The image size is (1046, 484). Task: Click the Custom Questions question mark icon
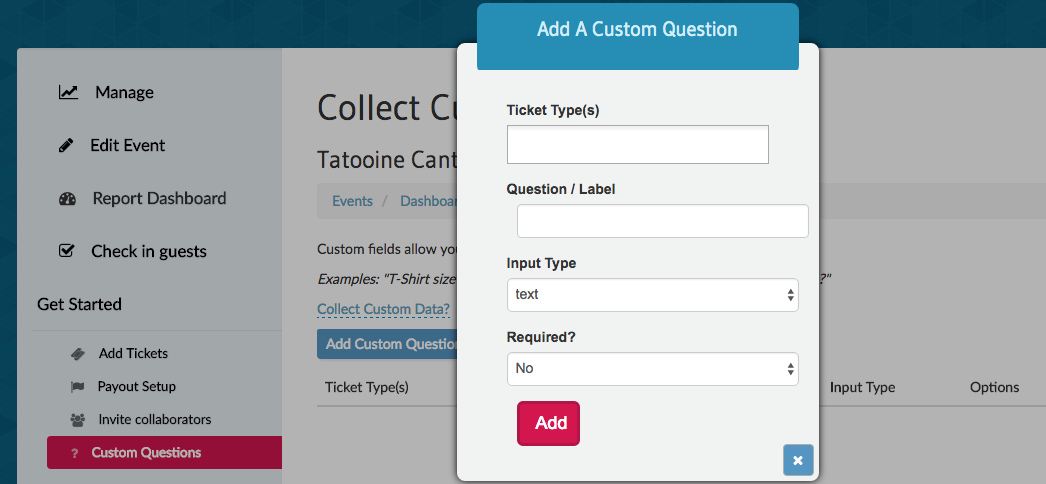(x=74, y=453)
